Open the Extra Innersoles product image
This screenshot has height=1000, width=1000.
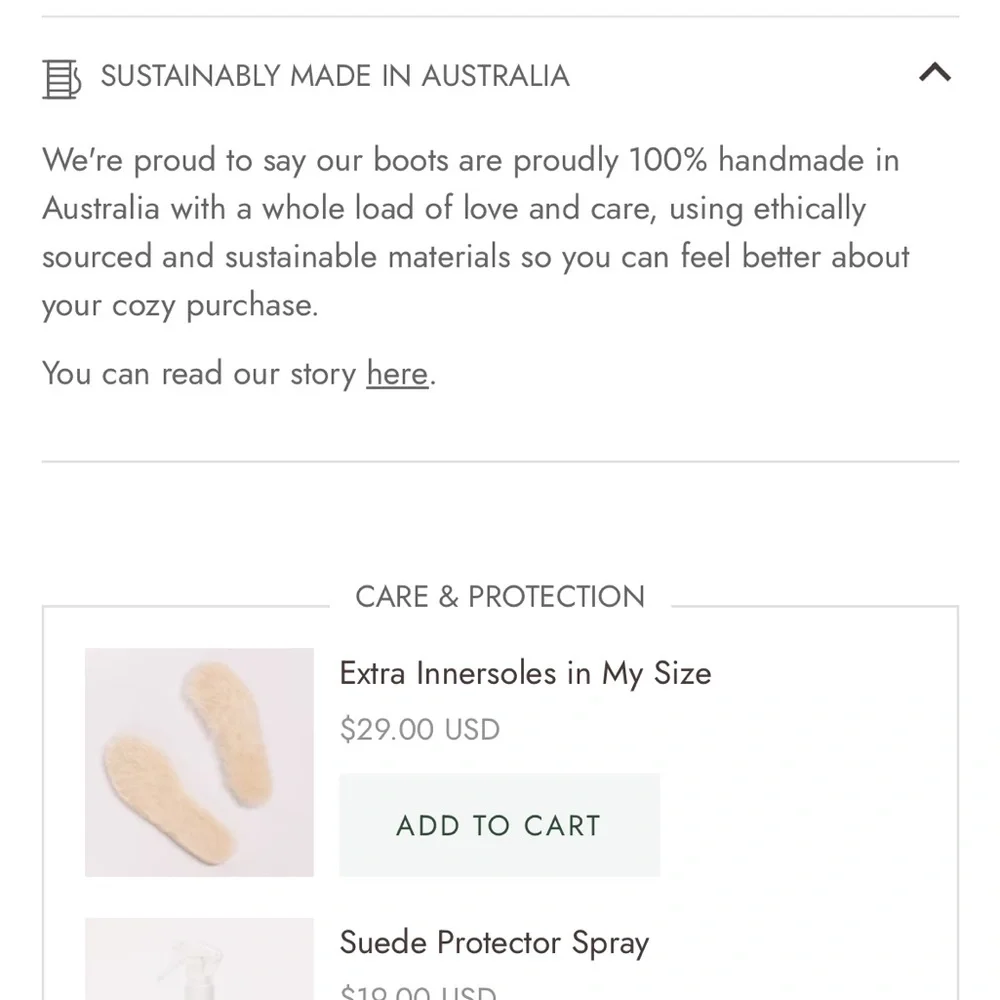pos(199,762)
